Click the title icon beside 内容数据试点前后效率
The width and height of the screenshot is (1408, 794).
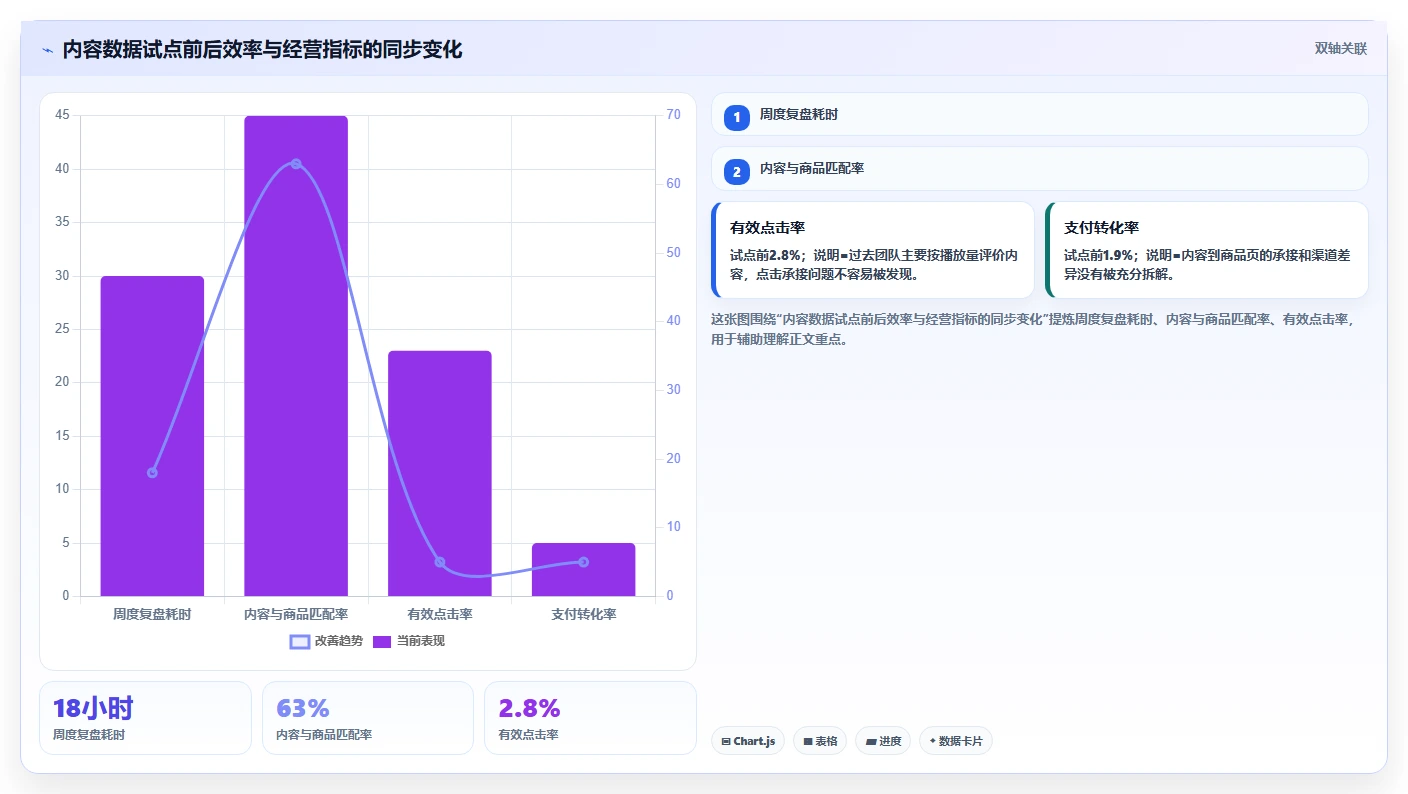point(47,50)
